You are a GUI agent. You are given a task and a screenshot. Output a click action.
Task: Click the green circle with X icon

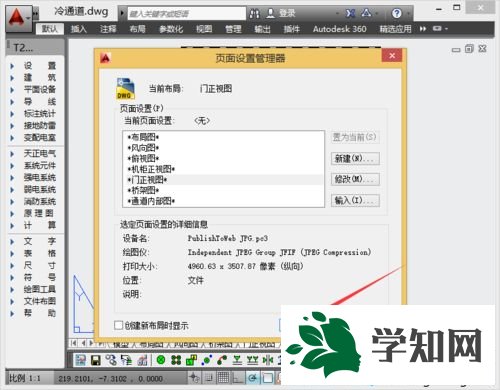161,360
